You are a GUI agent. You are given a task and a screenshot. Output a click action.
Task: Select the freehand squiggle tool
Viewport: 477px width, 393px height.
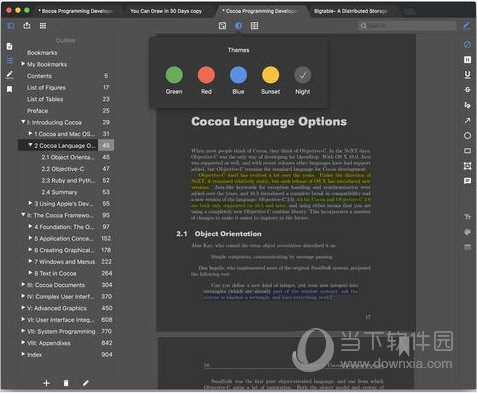pyautogui.click(x=467, y=105)
